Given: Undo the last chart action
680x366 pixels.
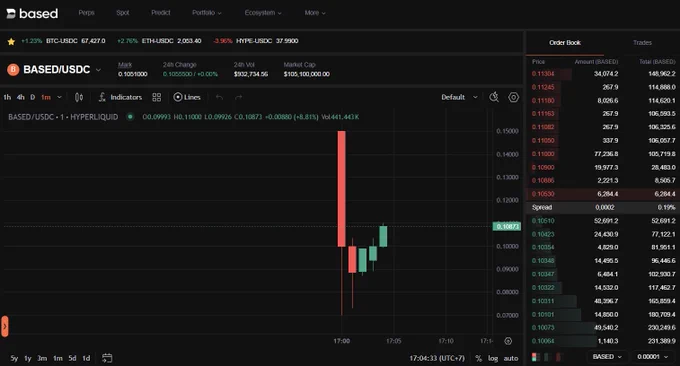Looking at the screenshot, I should coord(219,97).
